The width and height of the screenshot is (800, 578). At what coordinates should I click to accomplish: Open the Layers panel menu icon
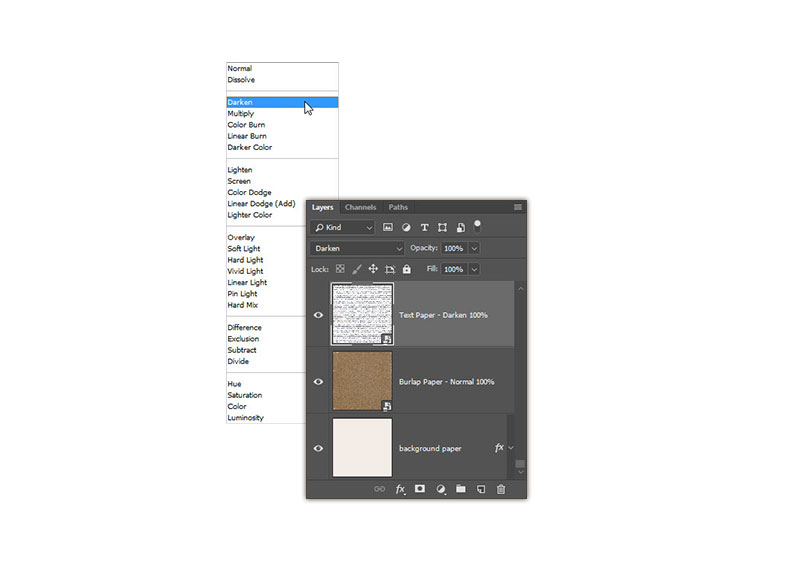[x=518, y=207]
